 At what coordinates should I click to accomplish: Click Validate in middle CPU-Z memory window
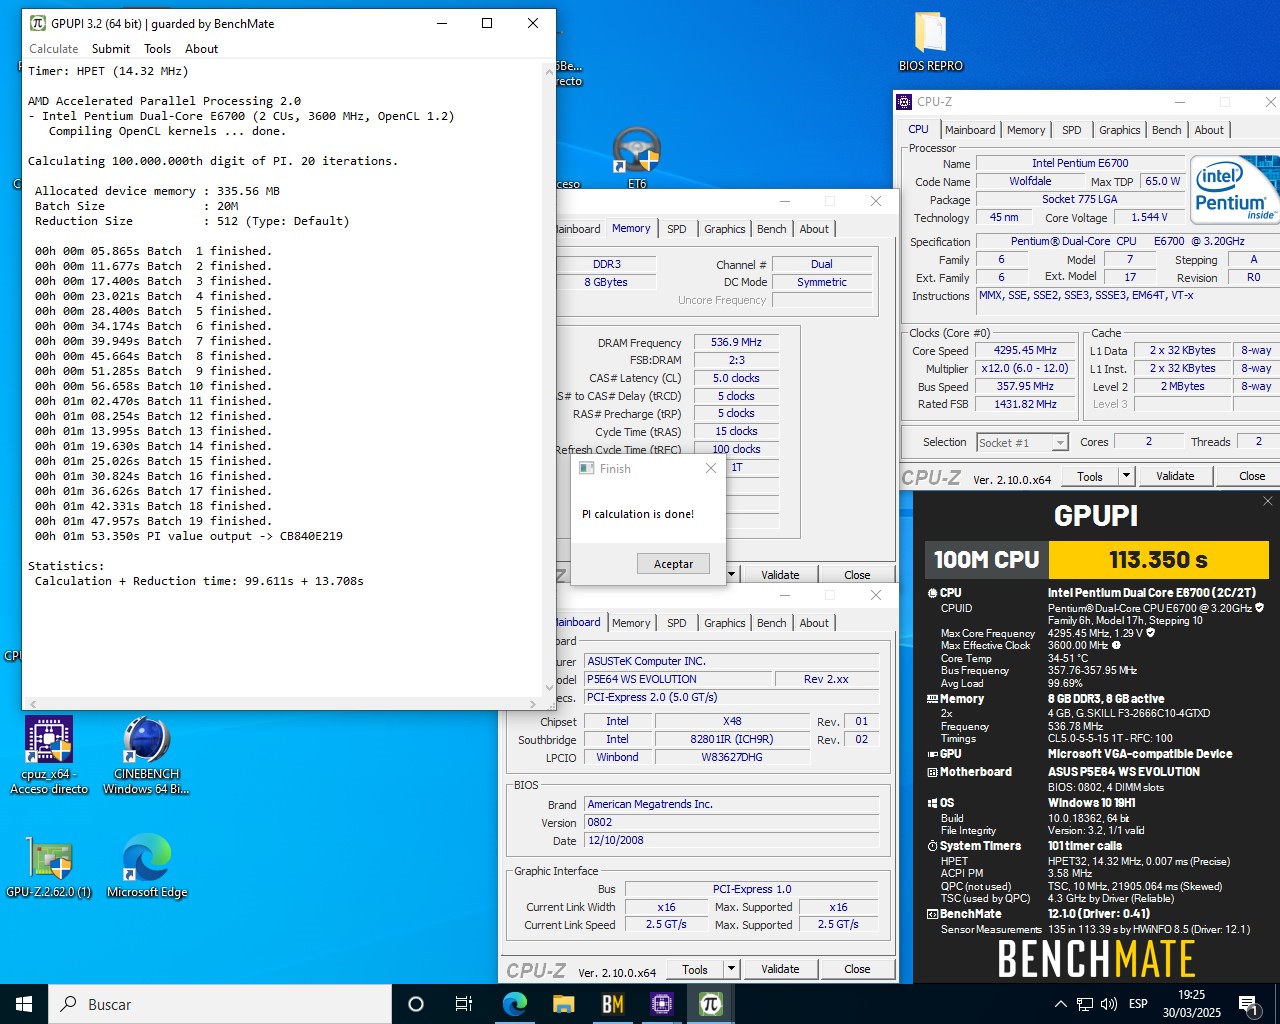780,575
